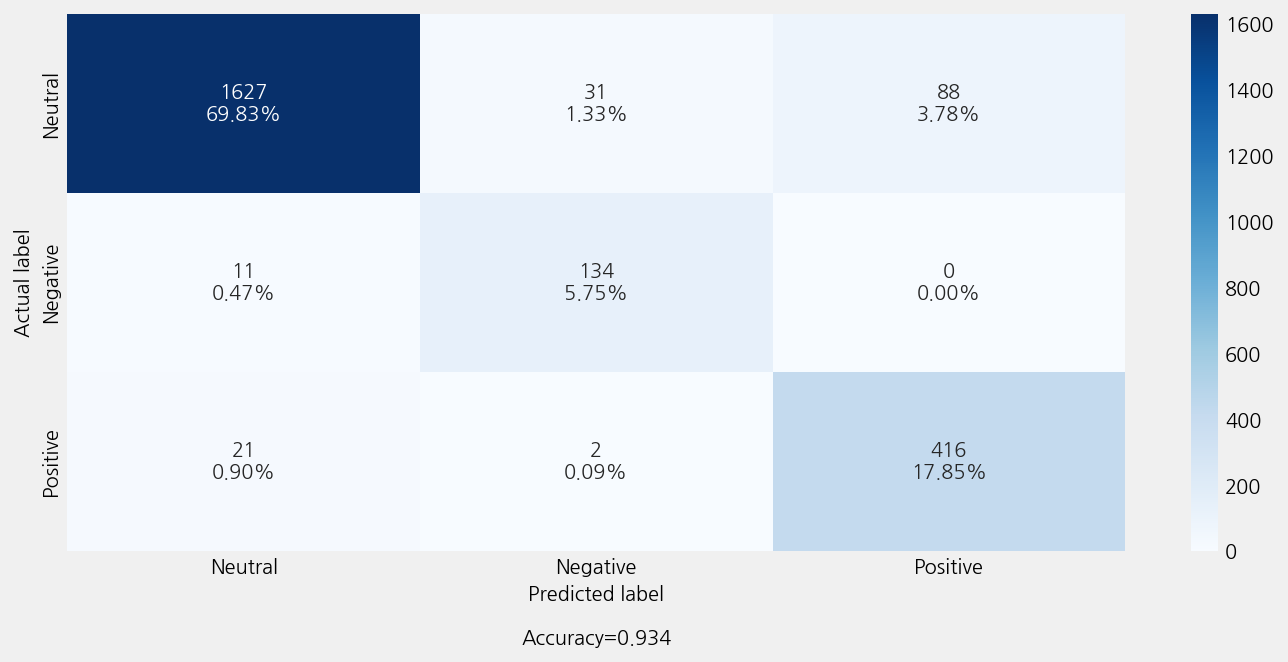This screenshot has width=1288, height=662.
Task: Click the Neutral label on the y-axis
Action: point(52,105)
